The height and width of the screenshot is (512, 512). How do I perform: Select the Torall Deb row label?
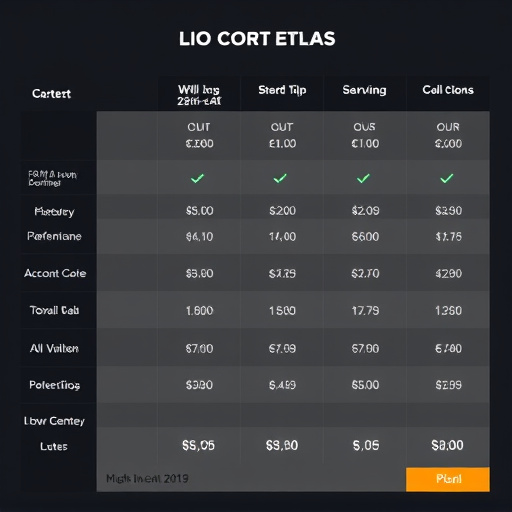coord(54,310)
